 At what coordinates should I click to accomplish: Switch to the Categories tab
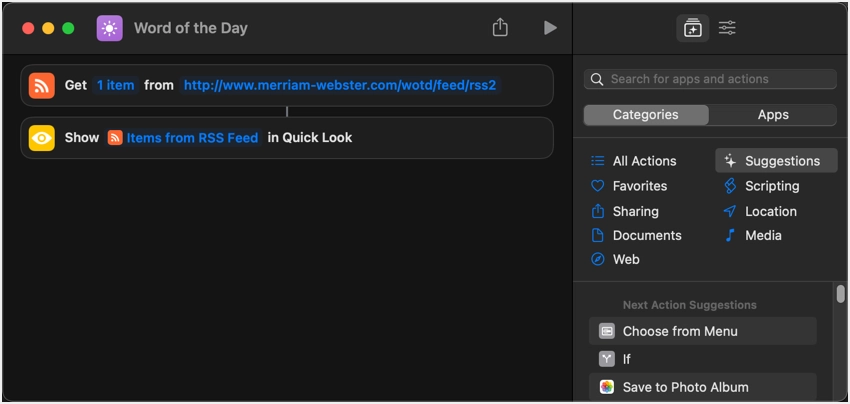click(646, 115)
